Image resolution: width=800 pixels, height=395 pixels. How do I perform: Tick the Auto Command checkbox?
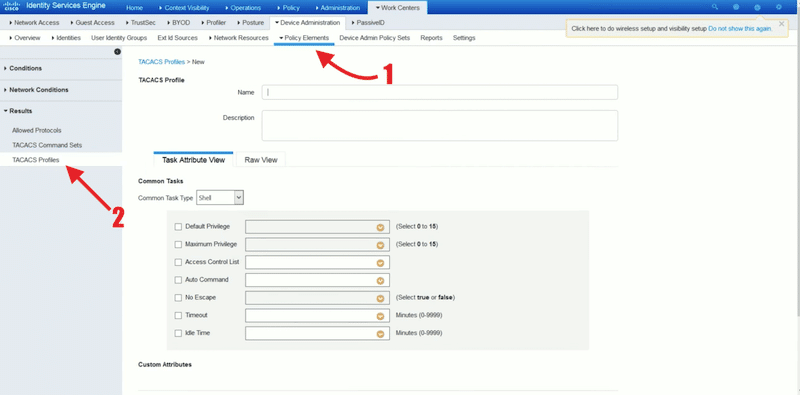click(178, 280)
